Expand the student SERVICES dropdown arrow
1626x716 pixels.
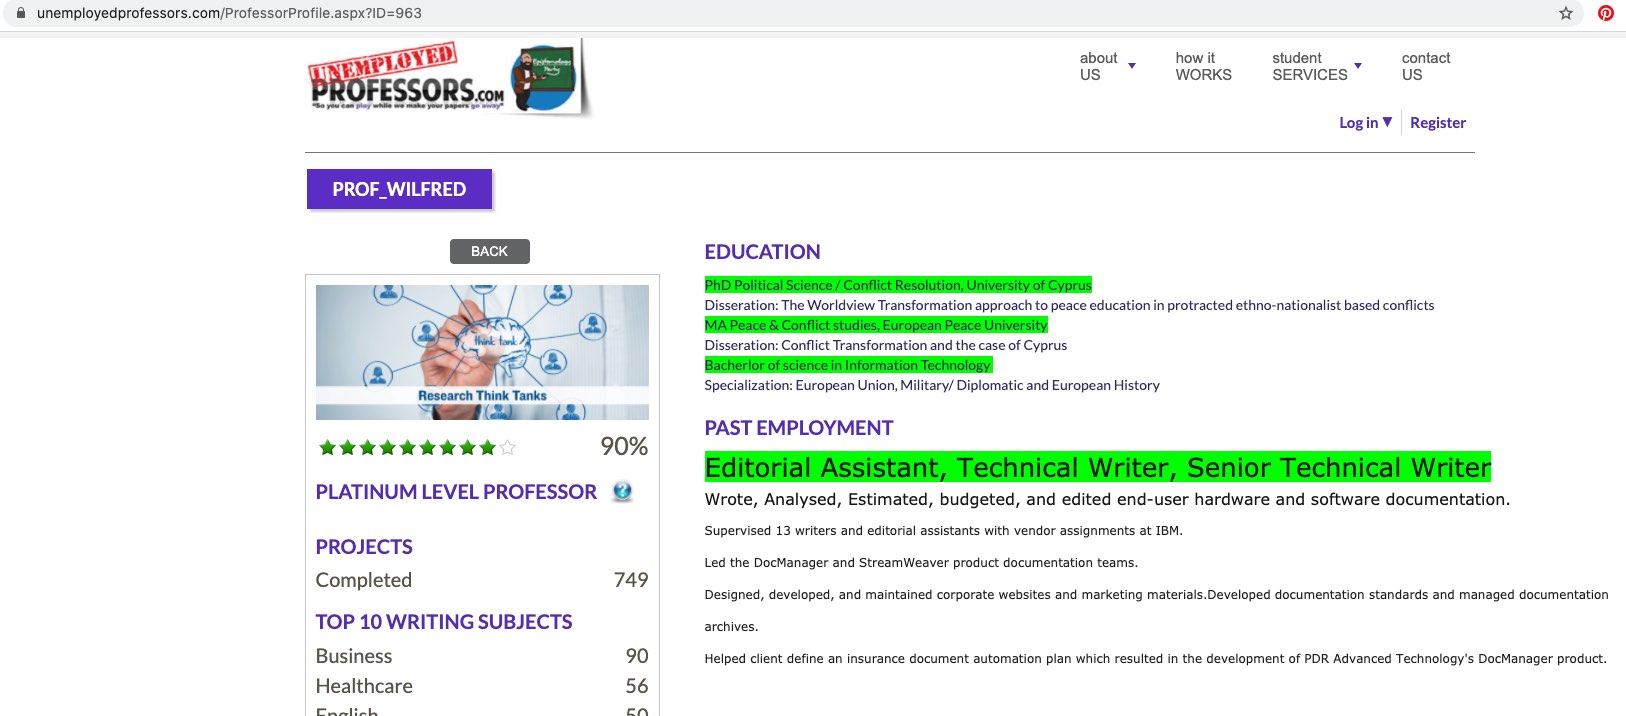[x=1358, y=66]
